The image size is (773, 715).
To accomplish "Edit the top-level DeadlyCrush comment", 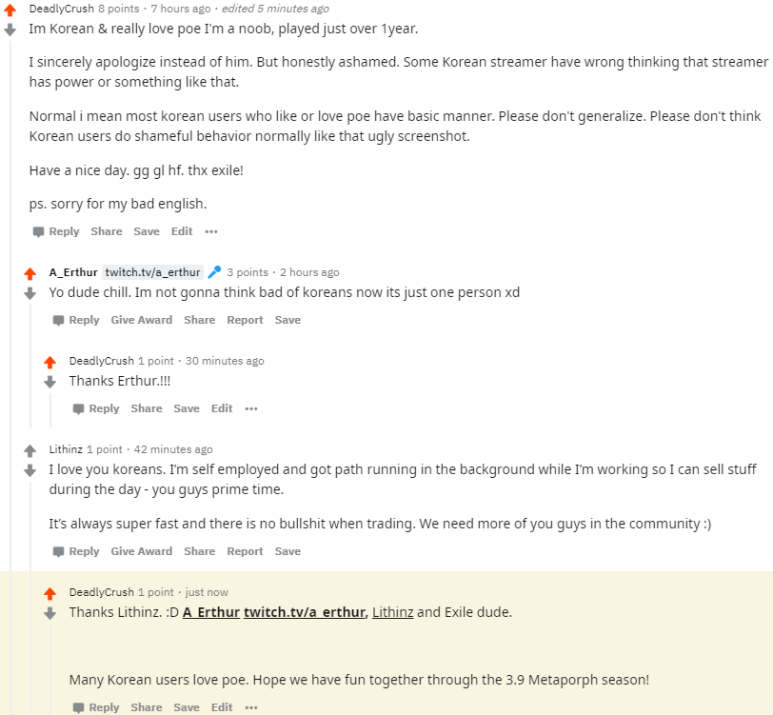I will pos(181,231).
